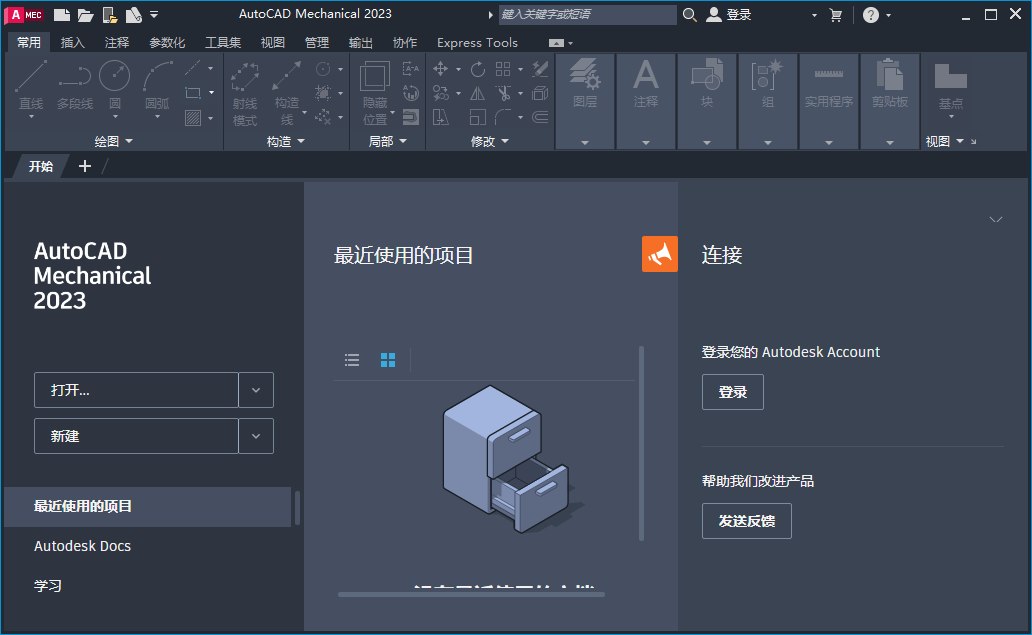Click the Autodesk Account 登录 (Sign In) button
Image resolution: width=1032 pixels, height=635 pixels.
[732, 392]
